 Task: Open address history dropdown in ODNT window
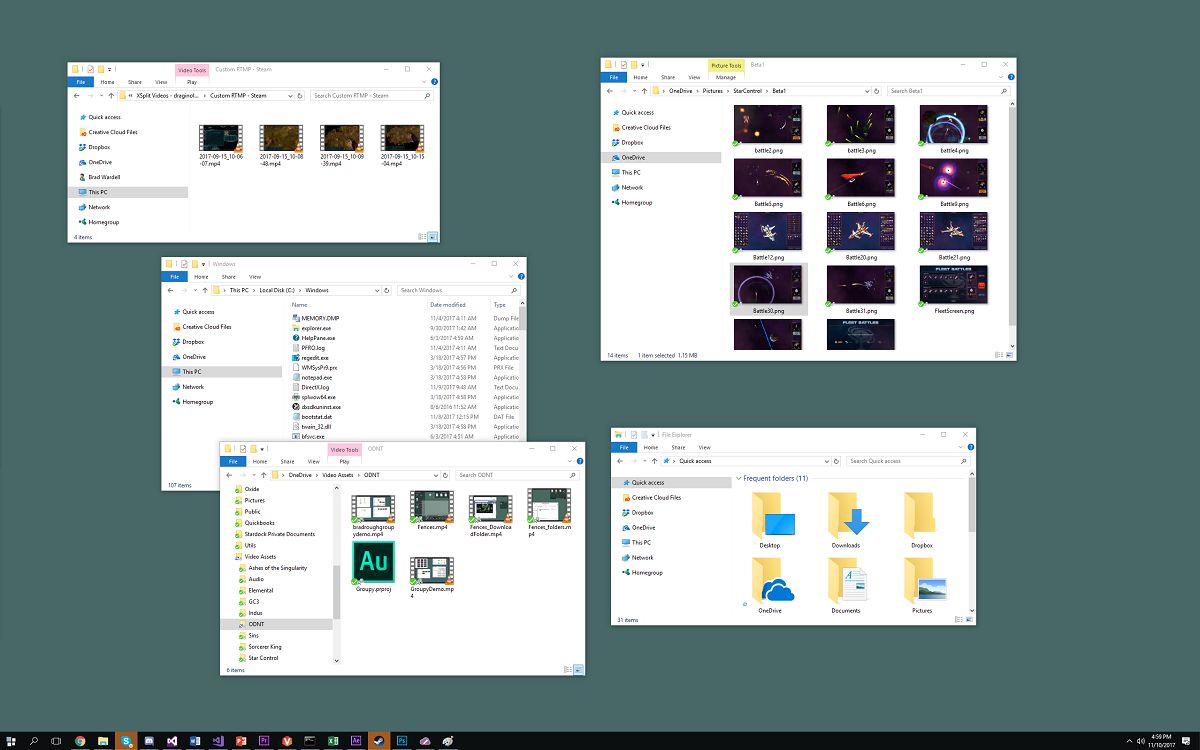click(x=437, y=475)
